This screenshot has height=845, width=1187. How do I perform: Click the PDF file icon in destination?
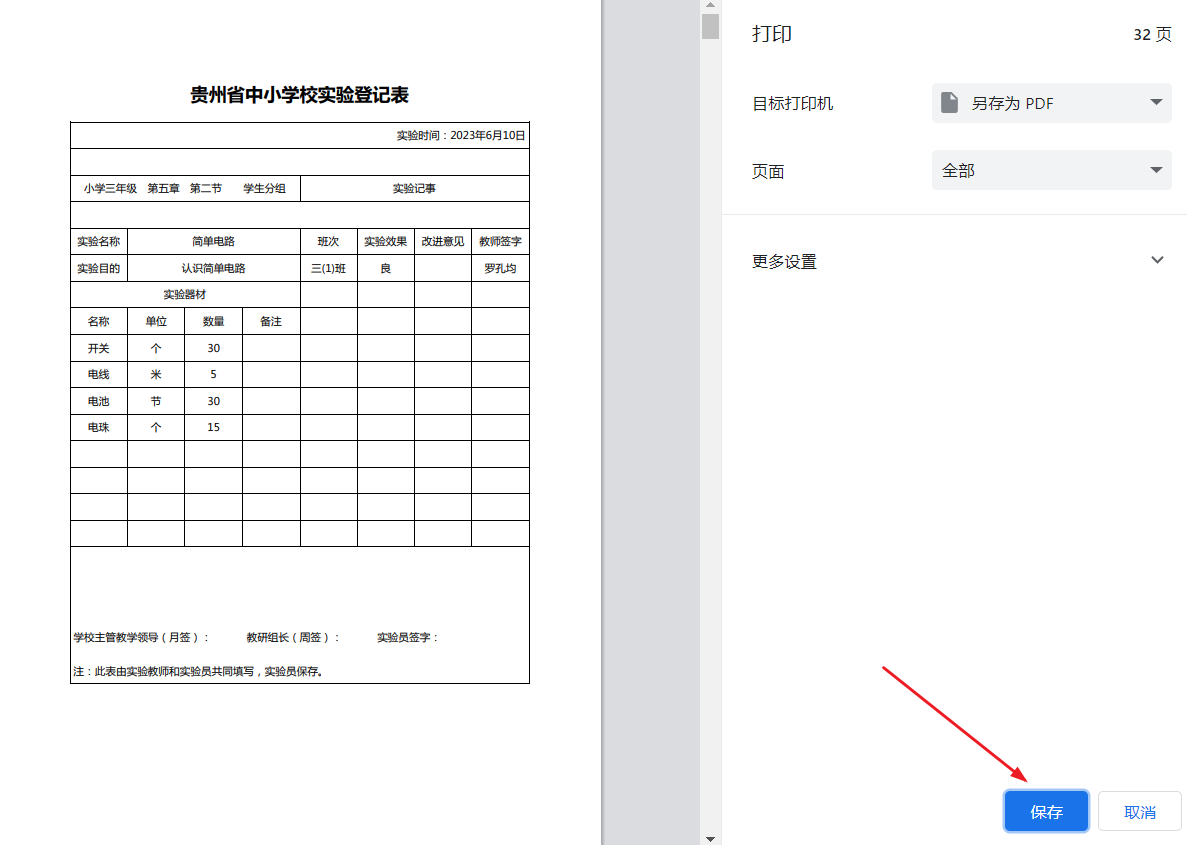[950, 103]
